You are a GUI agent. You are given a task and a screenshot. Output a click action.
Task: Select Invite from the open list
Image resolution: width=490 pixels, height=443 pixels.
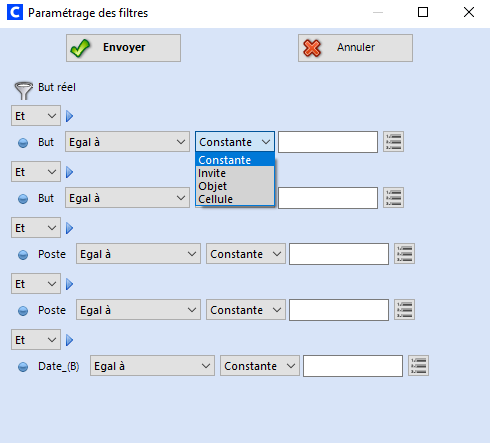click(235, 173)
